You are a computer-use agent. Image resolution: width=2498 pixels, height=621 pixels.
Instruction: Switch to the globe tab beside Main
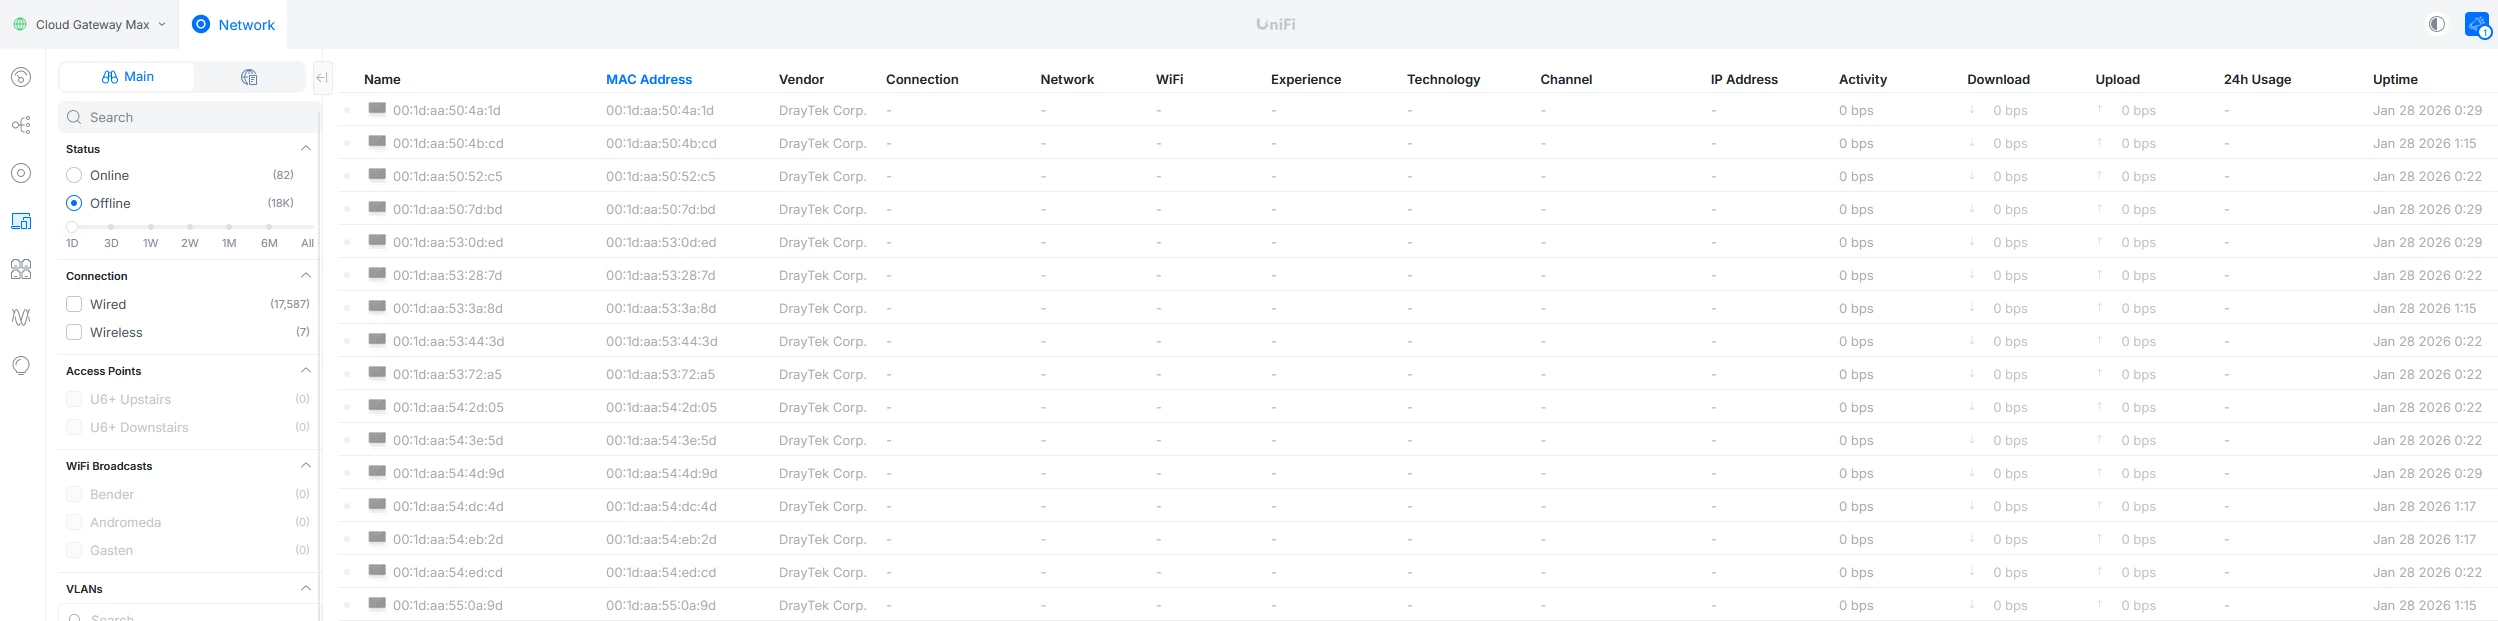click(250, 77)
